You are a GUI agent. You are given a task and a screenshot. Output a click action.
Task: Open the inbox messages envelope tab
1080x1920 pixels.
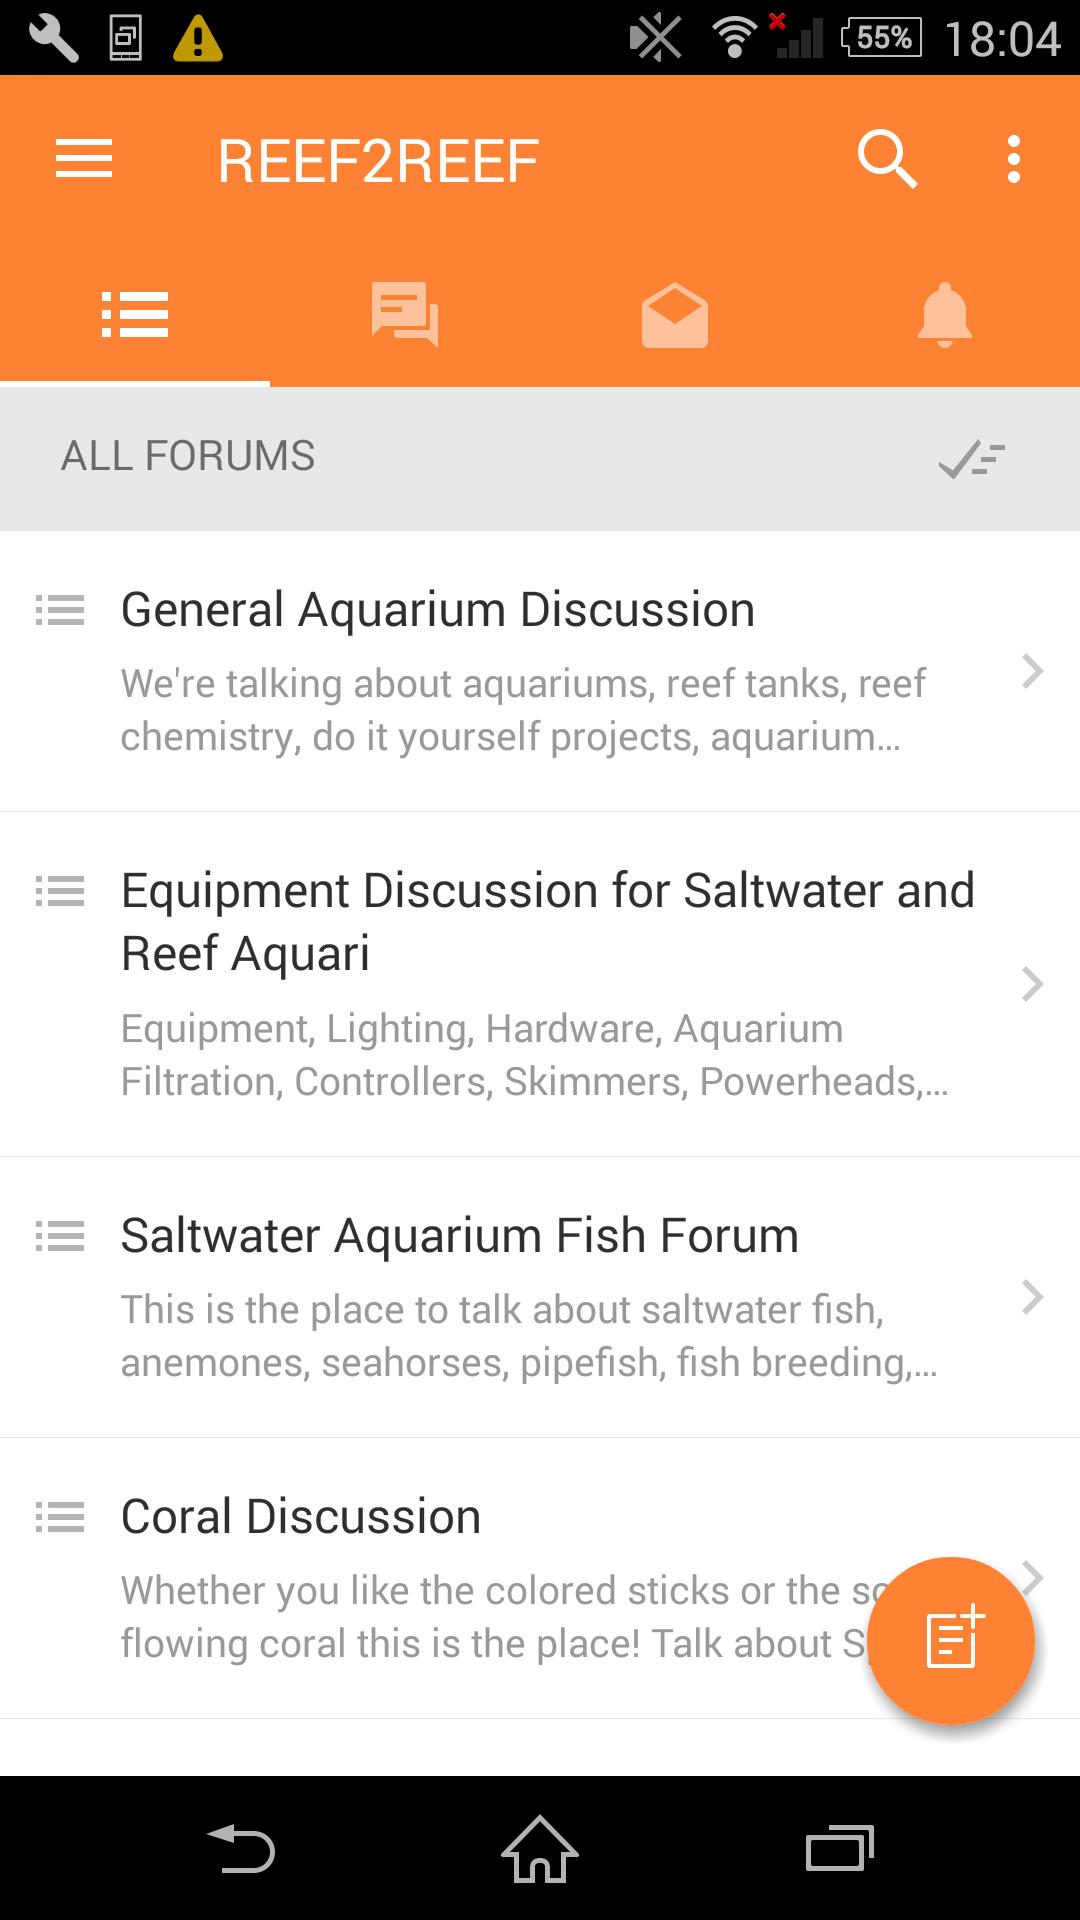tap(675, 315)
